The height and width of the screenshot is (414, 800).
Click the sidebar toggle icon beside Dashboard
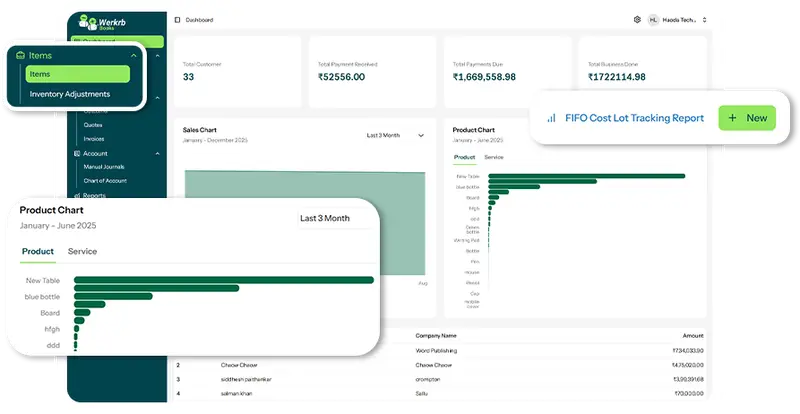[x=178, y=19]
